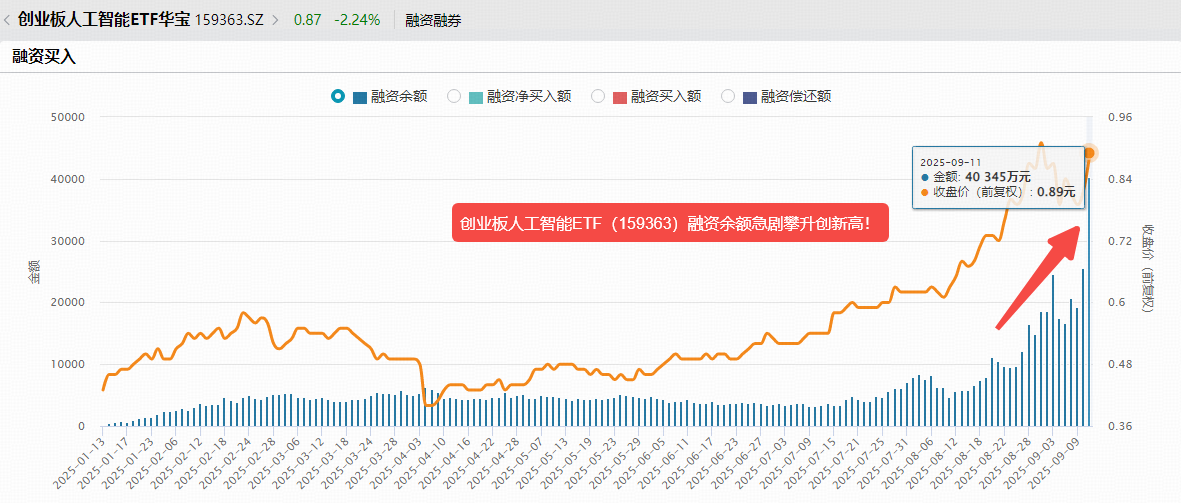Click the 创业板人工智能ETF华宝 title
The image size is (1181, 503).
click(104, 20)
